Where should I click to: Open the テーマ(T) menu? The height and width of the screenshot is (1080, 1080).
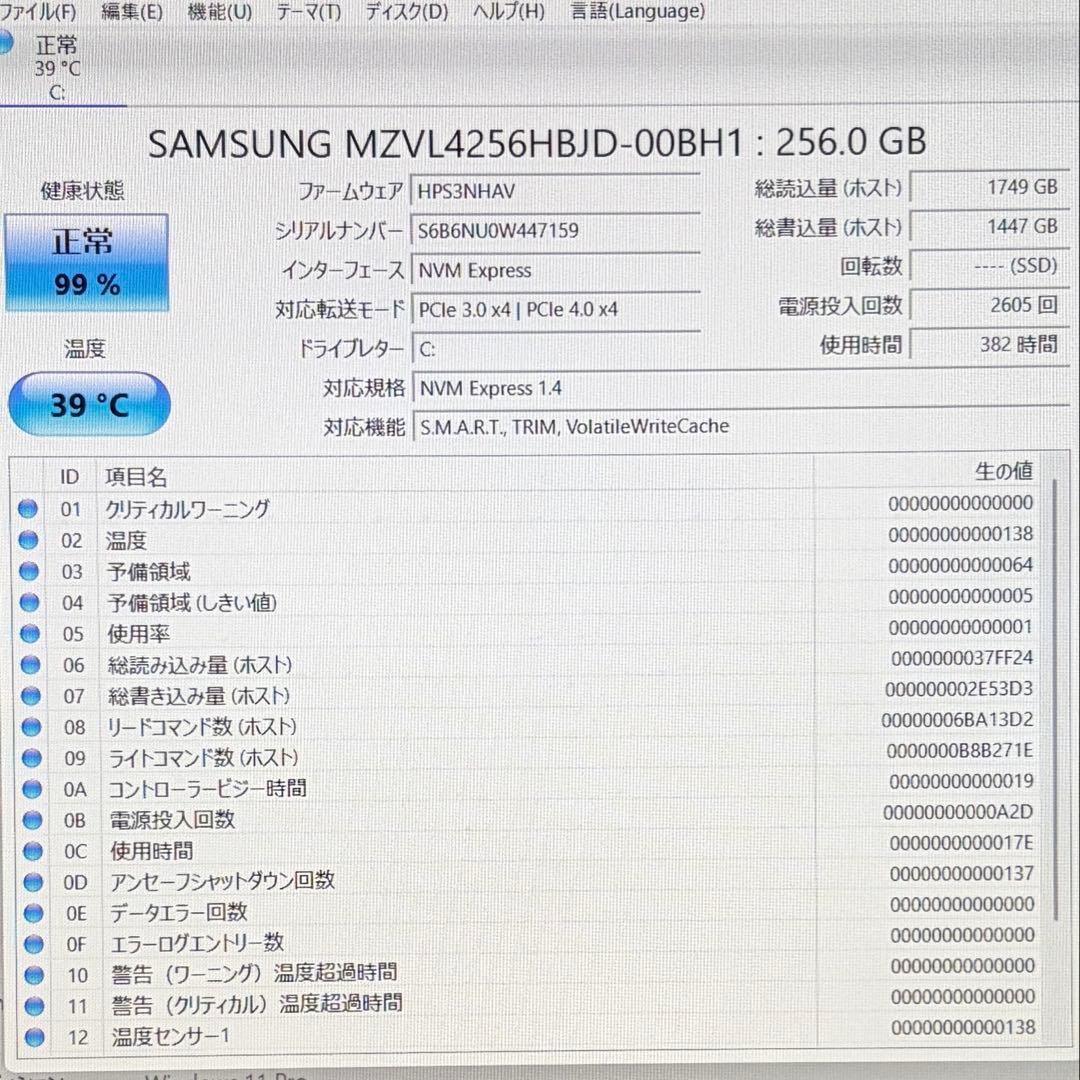309,12
